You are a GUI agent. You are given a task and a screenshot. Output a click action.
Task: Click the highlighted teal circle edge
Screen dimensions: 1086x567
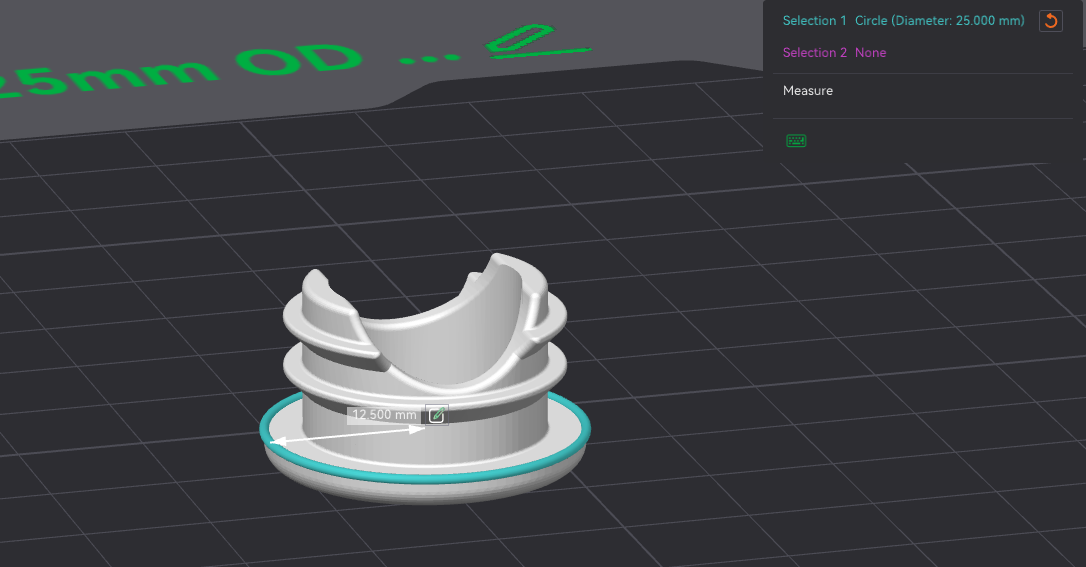tap(425, 477)
